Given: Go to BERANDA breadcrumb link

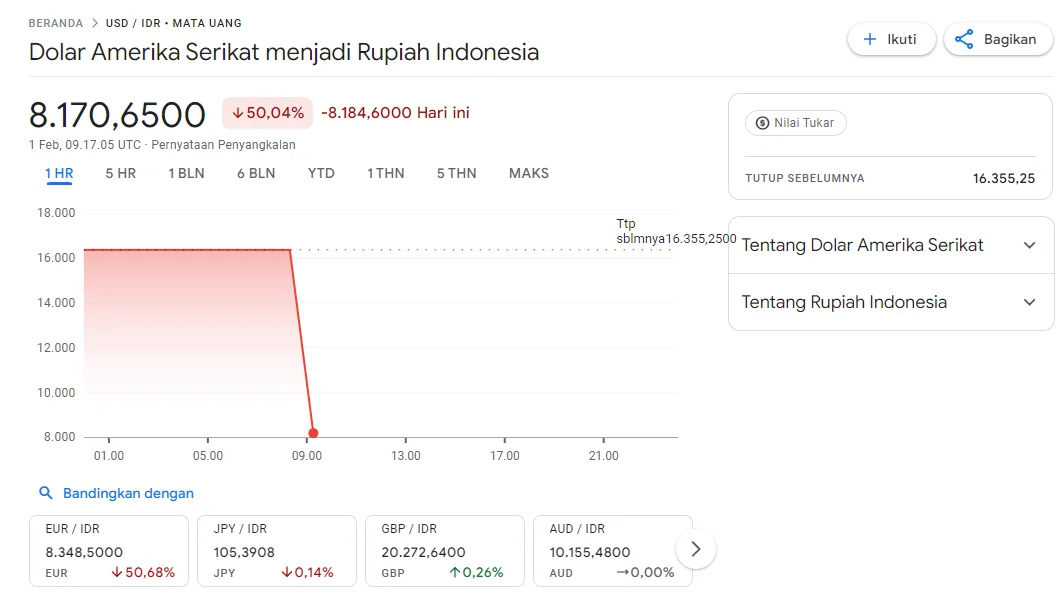Looking at the screenshot, I should 56,23.
